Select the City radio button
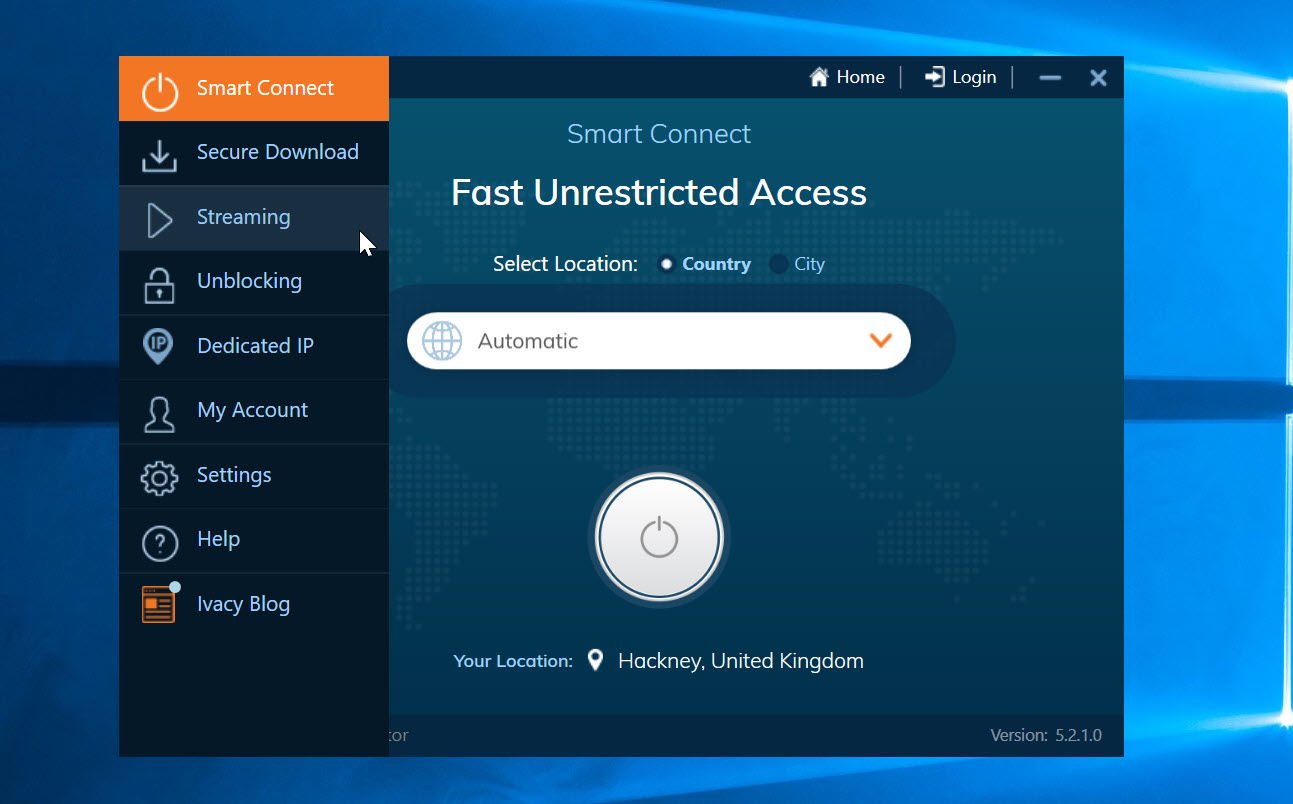This screenshot has height=804, width=1293. pyautogui.click(x=778, y=265)
